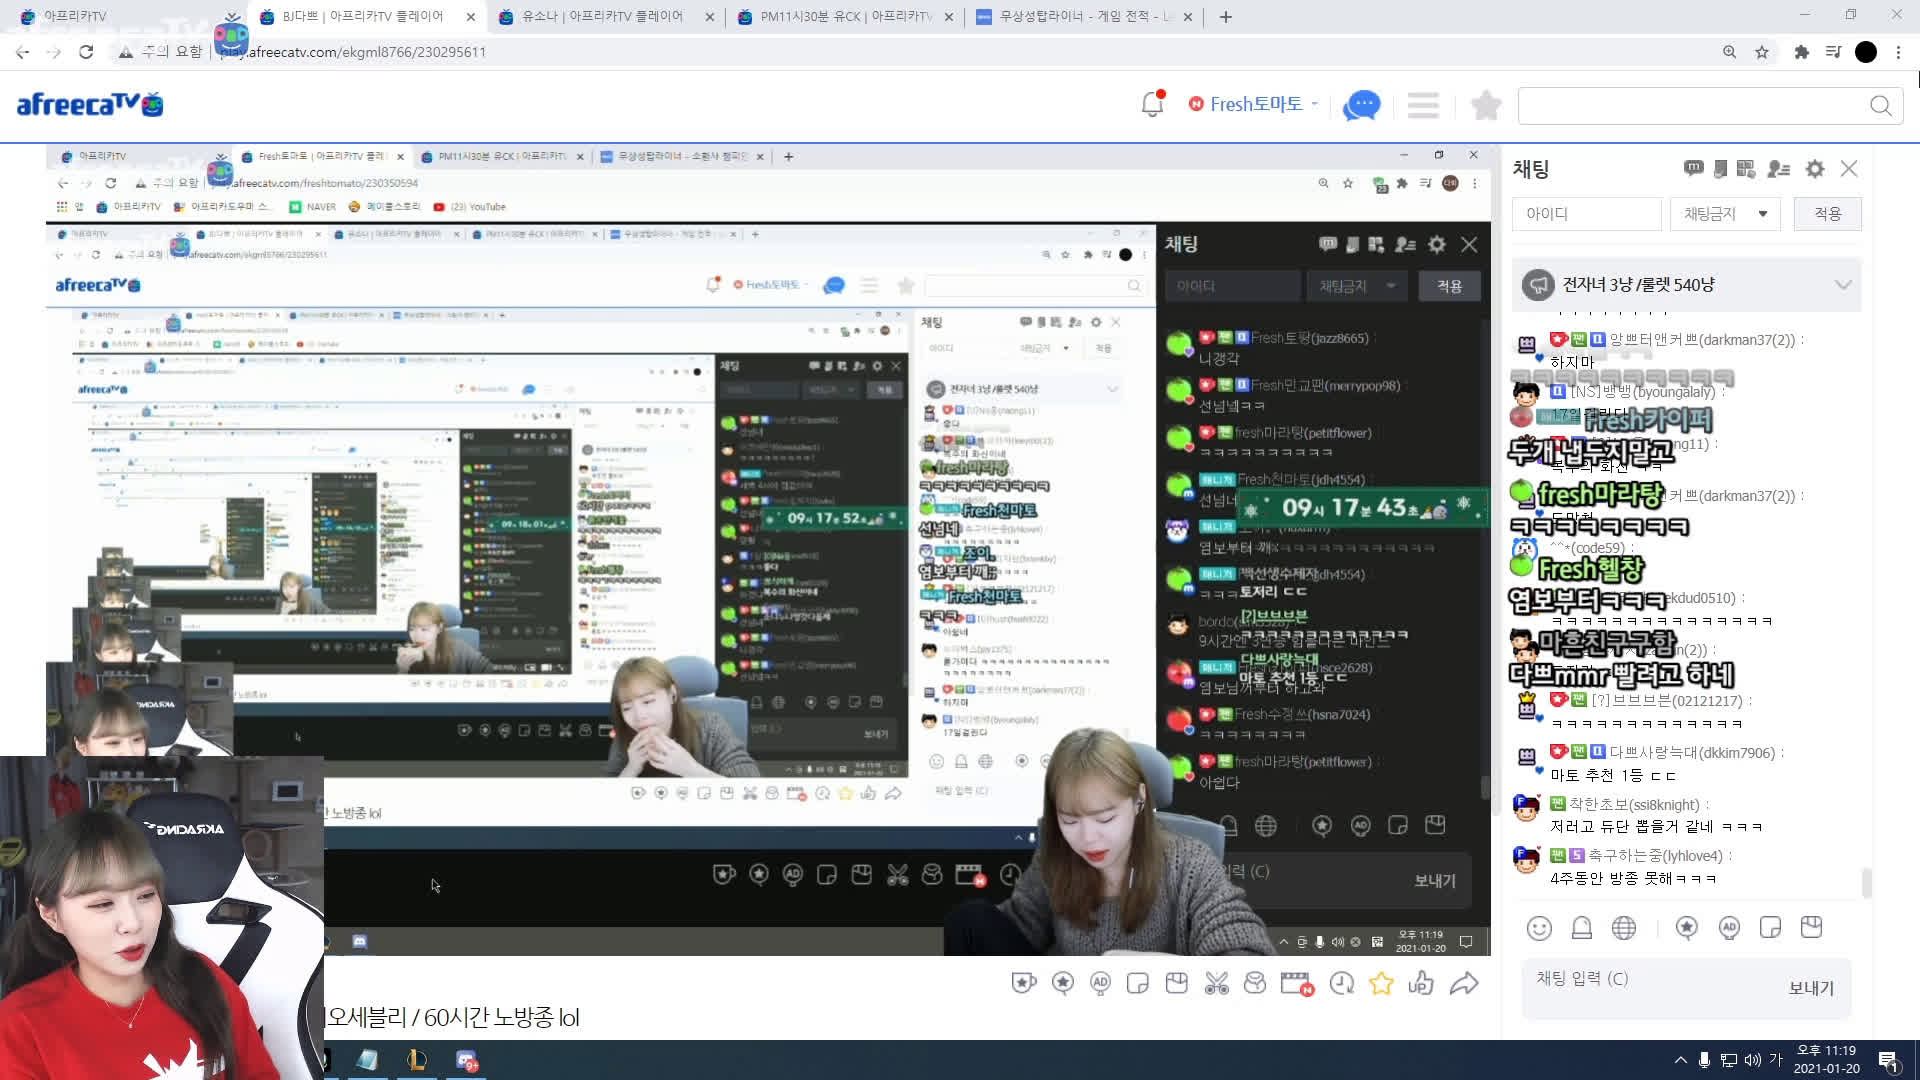1920x1080 pixels.
Task: Click the UP thumbs-up icon on player toolbar
Action: (x=1421, y=983)
